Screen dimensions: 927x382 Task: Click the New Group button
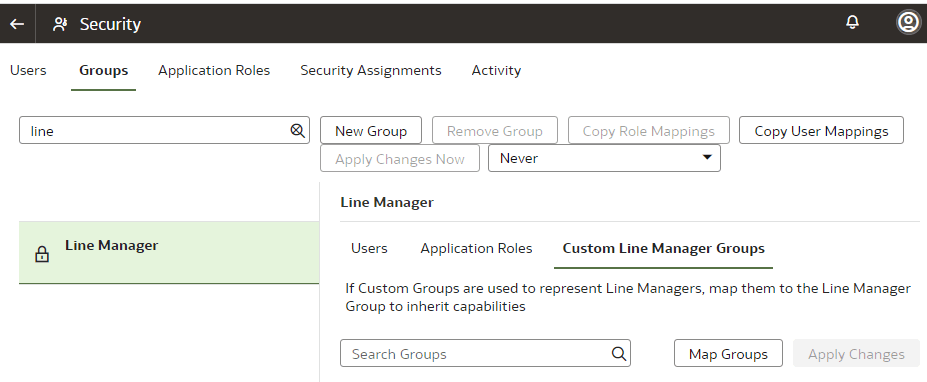click(371, 131)
